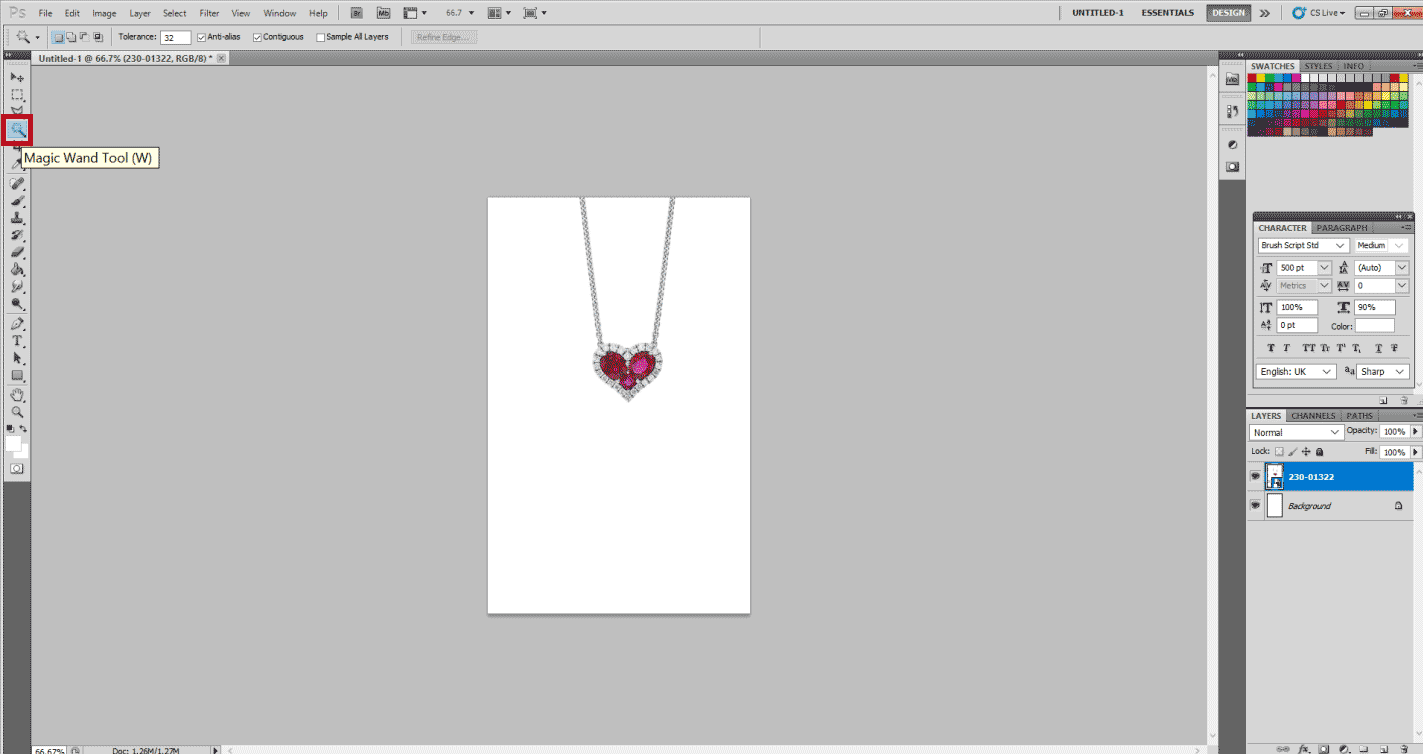Select the Horizontal Type tool

(x=17, y=341)
